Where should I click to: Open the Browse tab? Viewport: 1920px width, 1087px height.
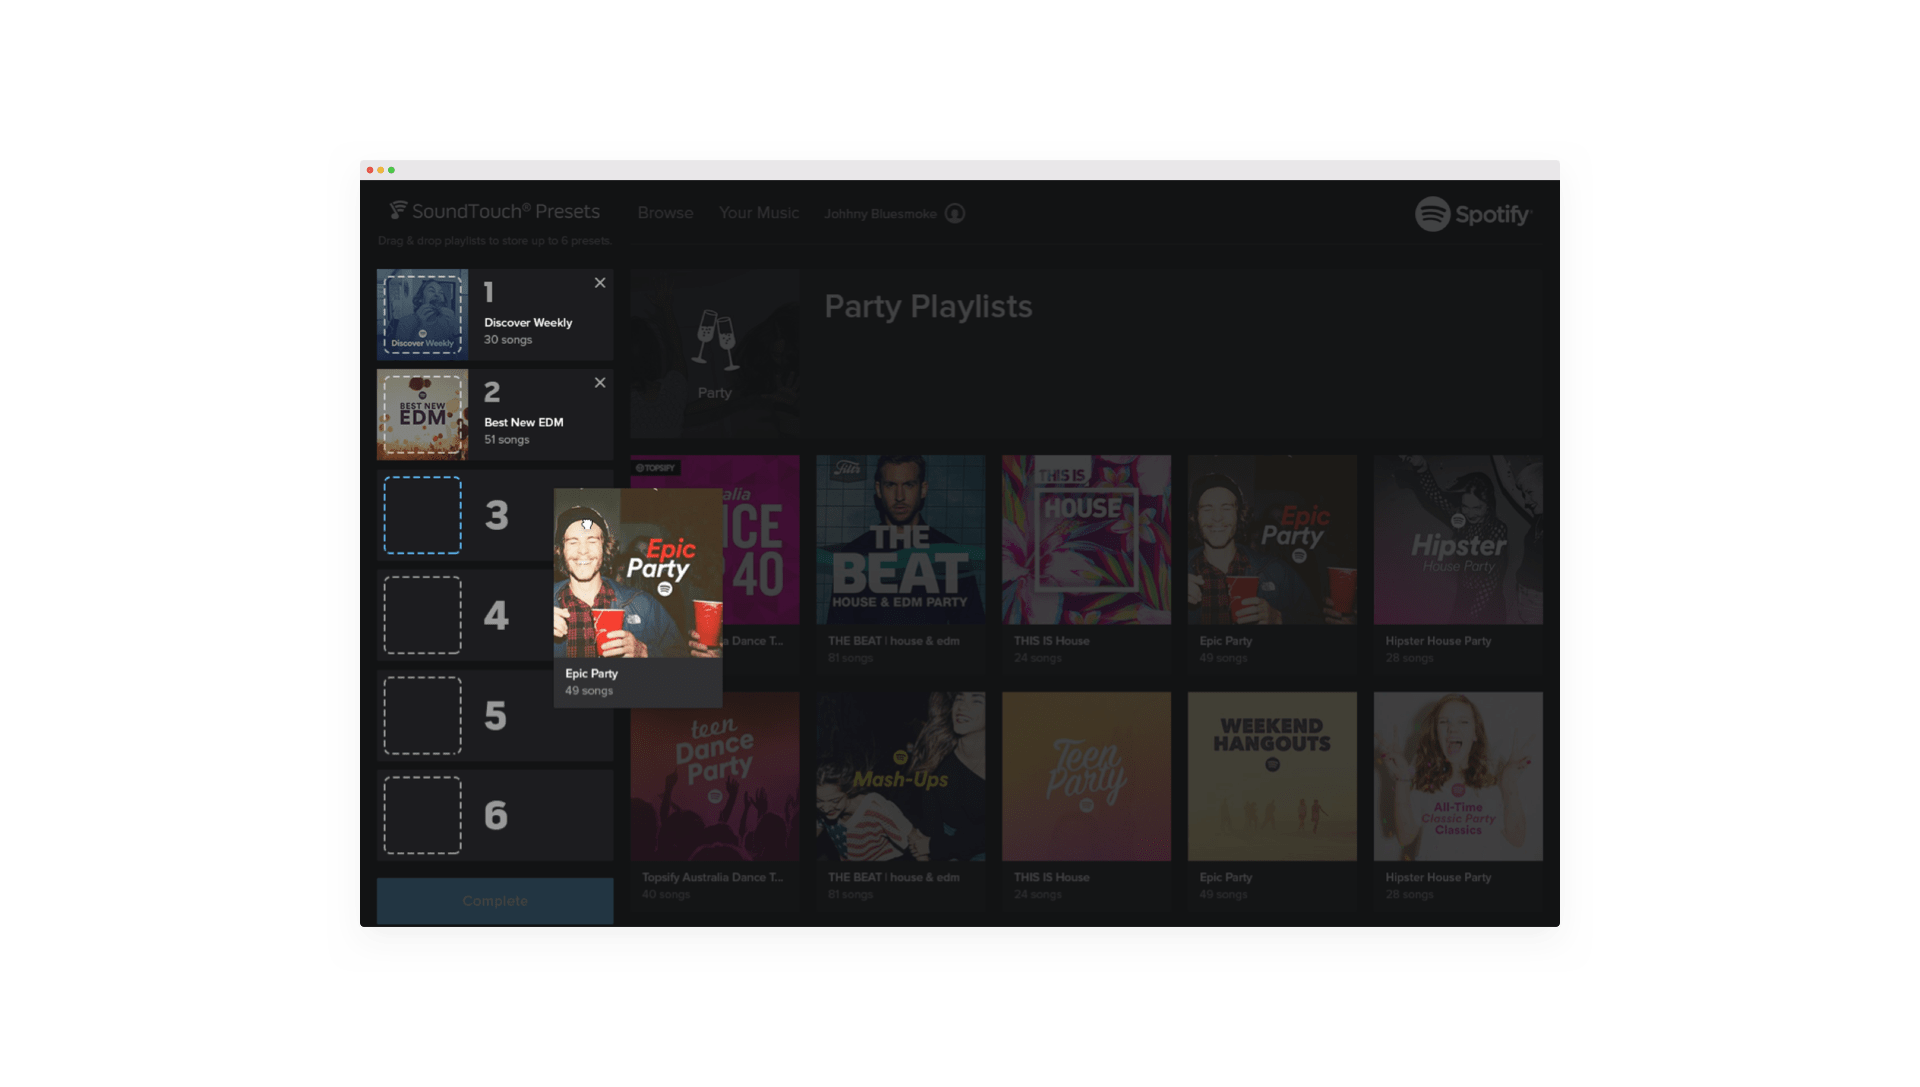(665, 213)
